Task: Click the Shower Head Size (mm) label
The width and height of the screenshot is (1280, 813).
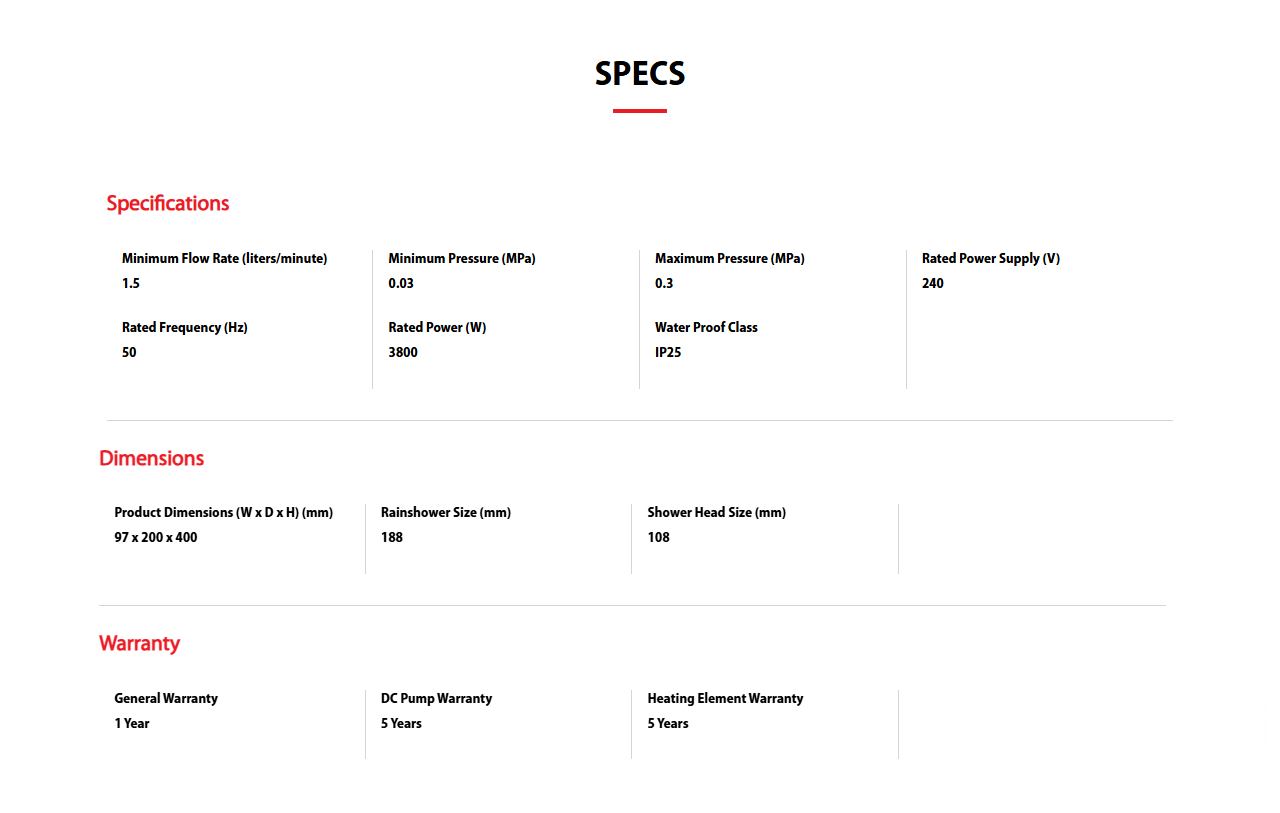Action: pyautogui.click(x=716, y=513)
